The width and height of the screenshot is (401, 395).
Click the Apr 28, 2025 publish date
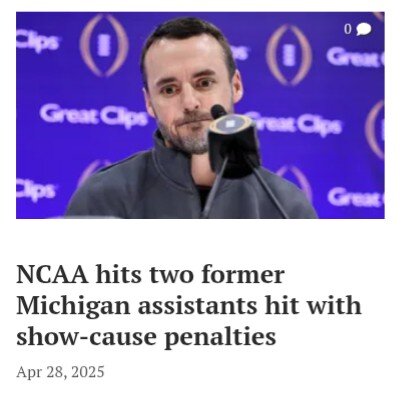pos(60,372)
